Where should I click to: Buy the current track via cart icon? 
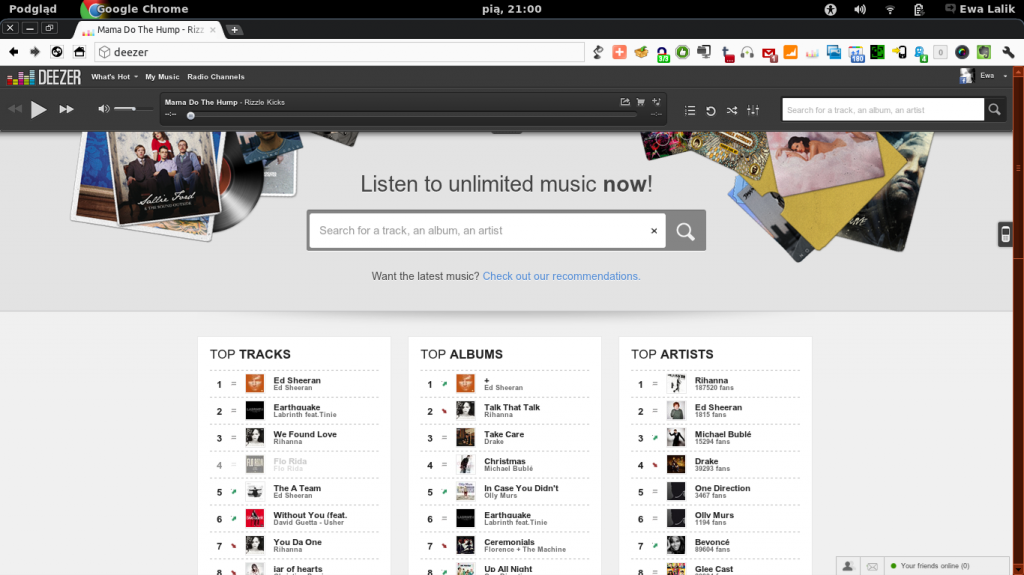click(x=641, y=102)
